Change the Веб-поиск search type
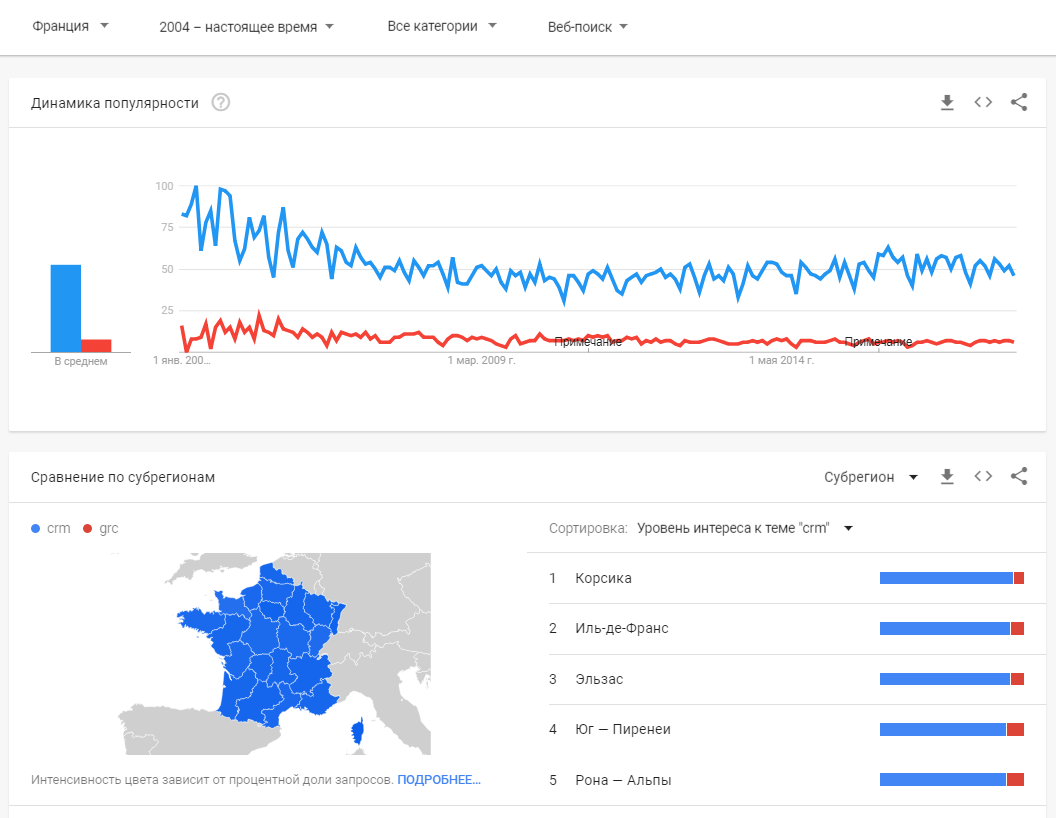This screenshot has width=1056, height=818. [x=588, y=27]
